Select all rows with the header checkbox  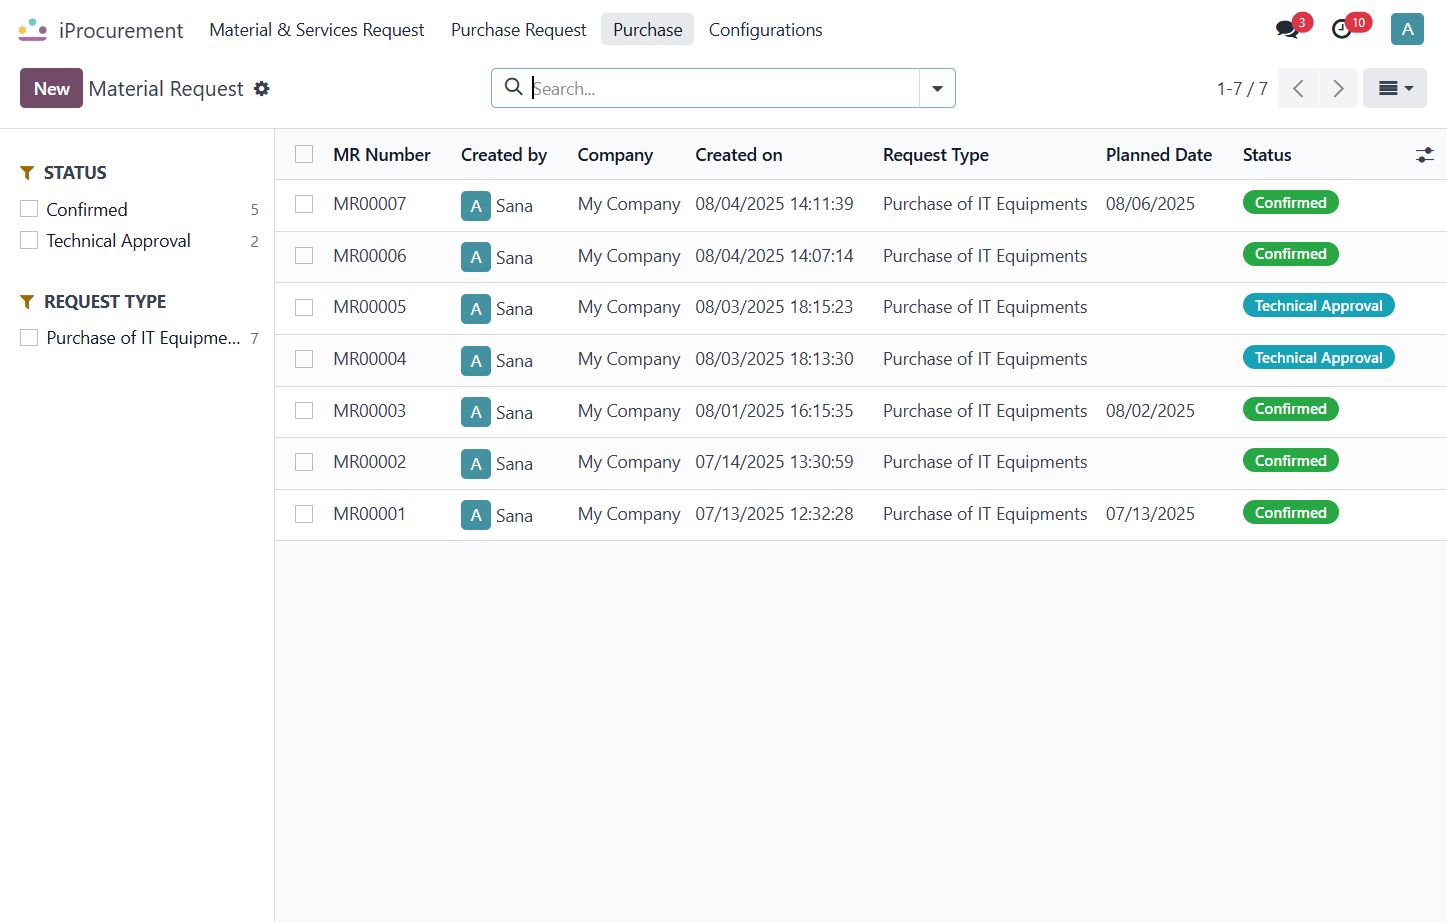tap(304, 154)
